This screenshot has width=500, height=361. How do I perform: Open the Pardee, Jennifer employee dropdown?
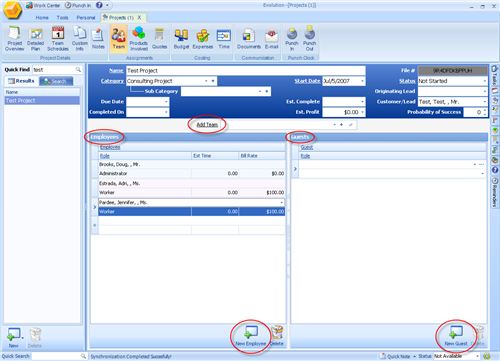281,203
